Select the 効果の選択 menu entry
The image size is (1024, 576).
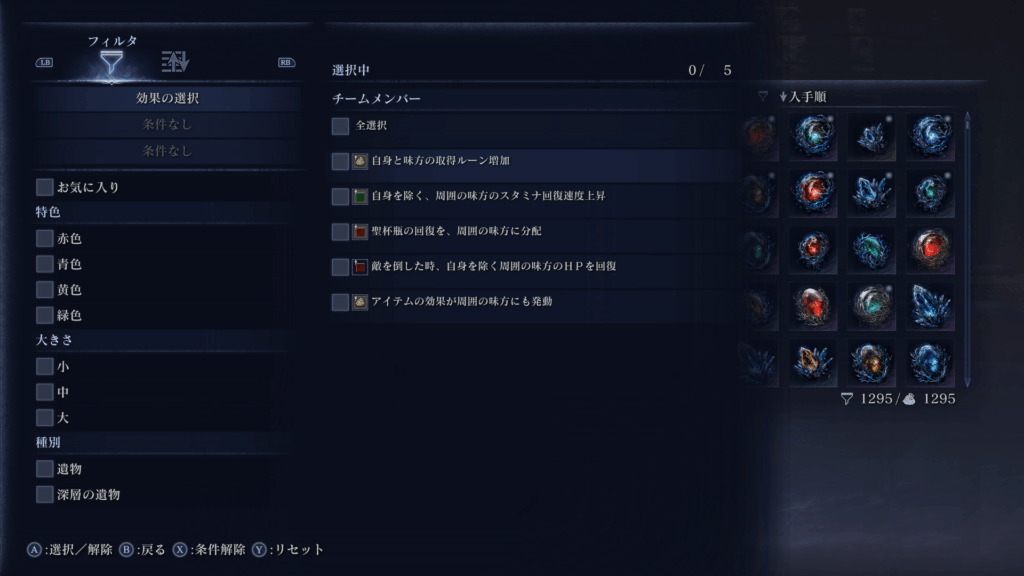click(168, 98)
